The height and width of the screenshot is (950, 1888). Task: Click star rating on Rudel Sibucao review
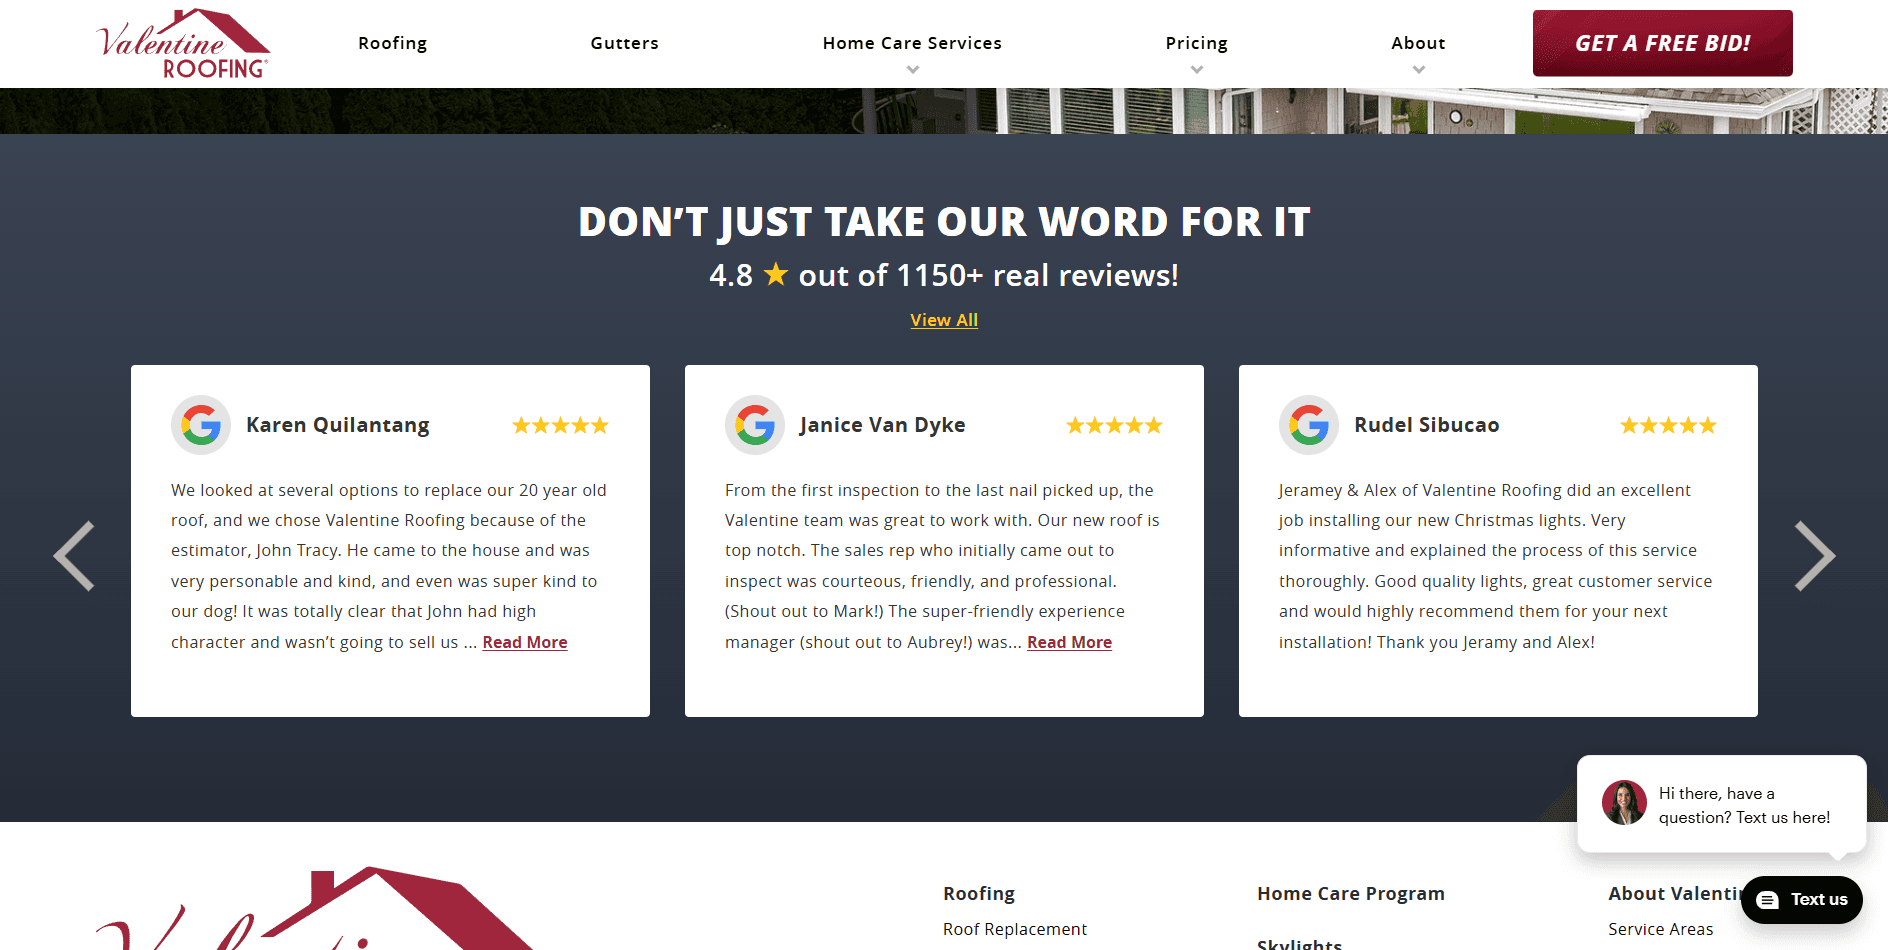click(1668, 425)
